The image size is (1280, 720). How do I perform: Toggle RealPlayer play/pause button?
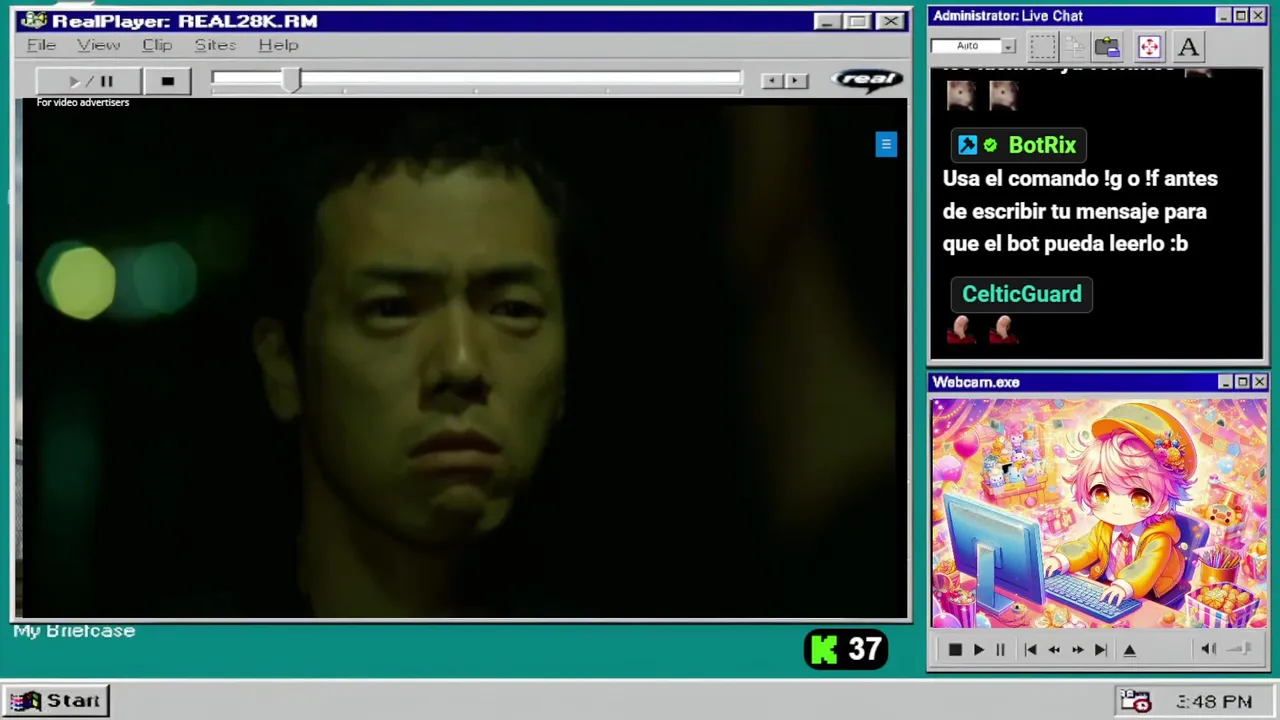point(90,81)
